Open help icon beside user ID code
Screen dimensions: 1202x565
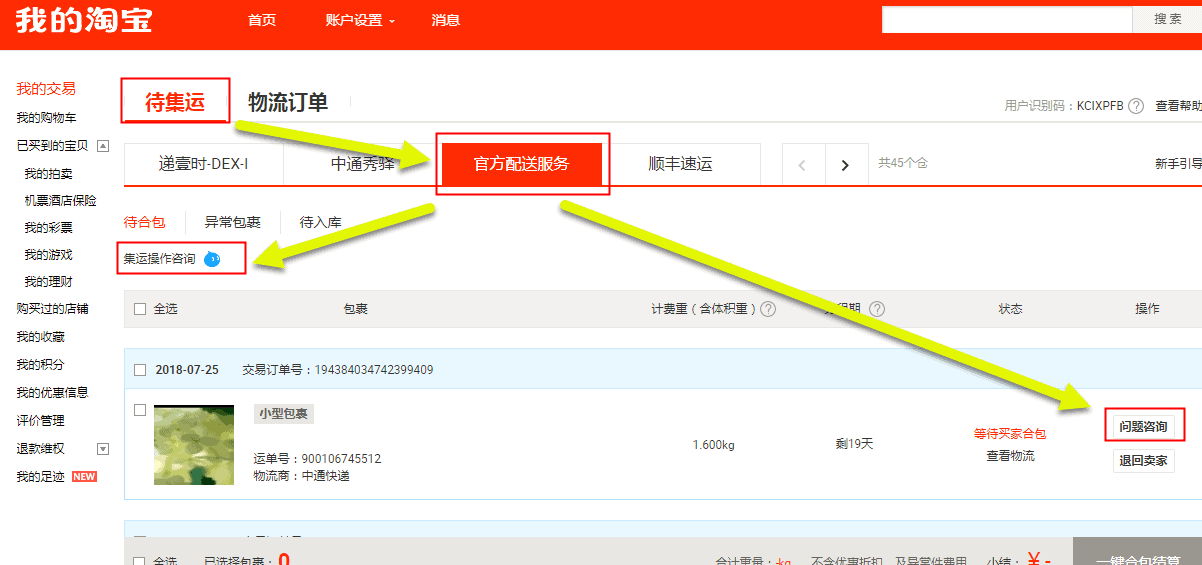(1136, 106)
